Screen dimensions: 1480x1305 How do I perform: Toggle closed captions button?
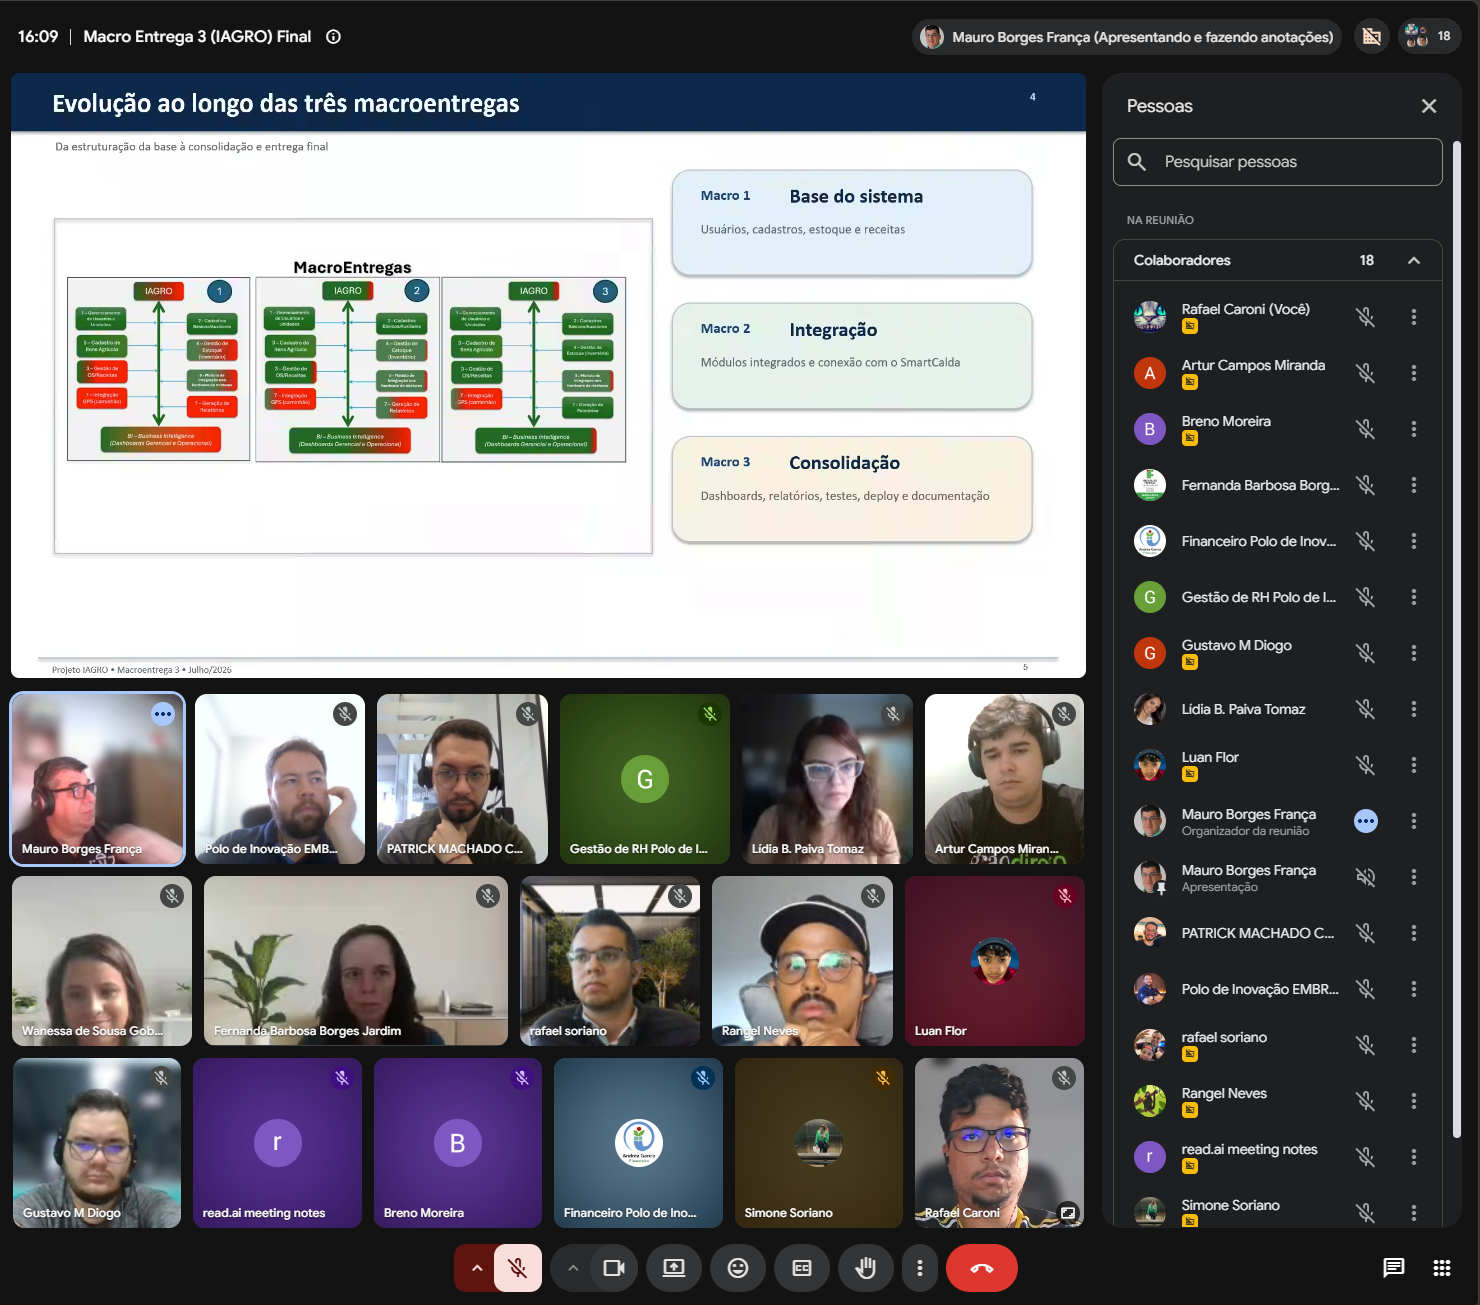pos(802,1268)
